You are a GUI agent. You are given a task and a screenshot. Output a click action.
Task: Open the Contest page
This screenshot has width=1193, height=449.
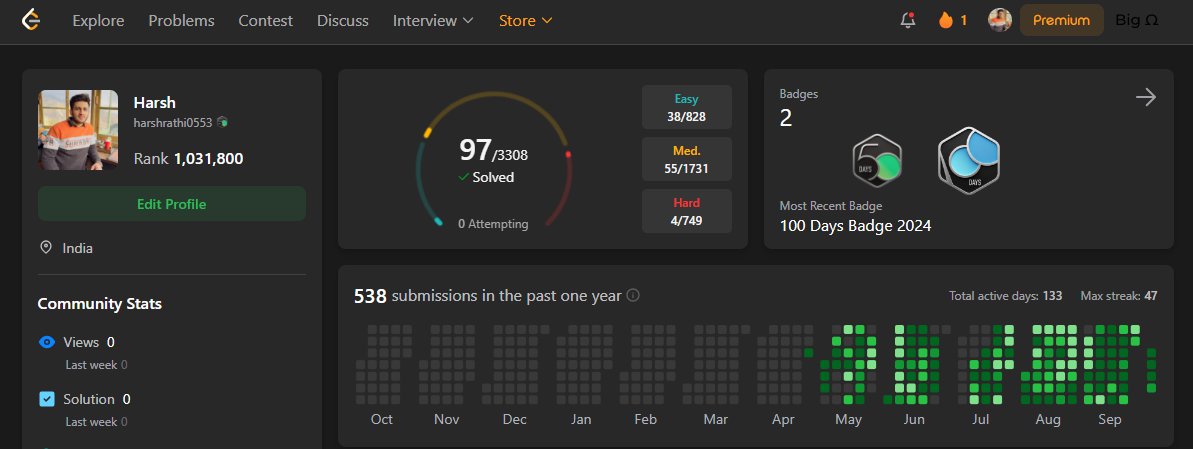(266, 21)
